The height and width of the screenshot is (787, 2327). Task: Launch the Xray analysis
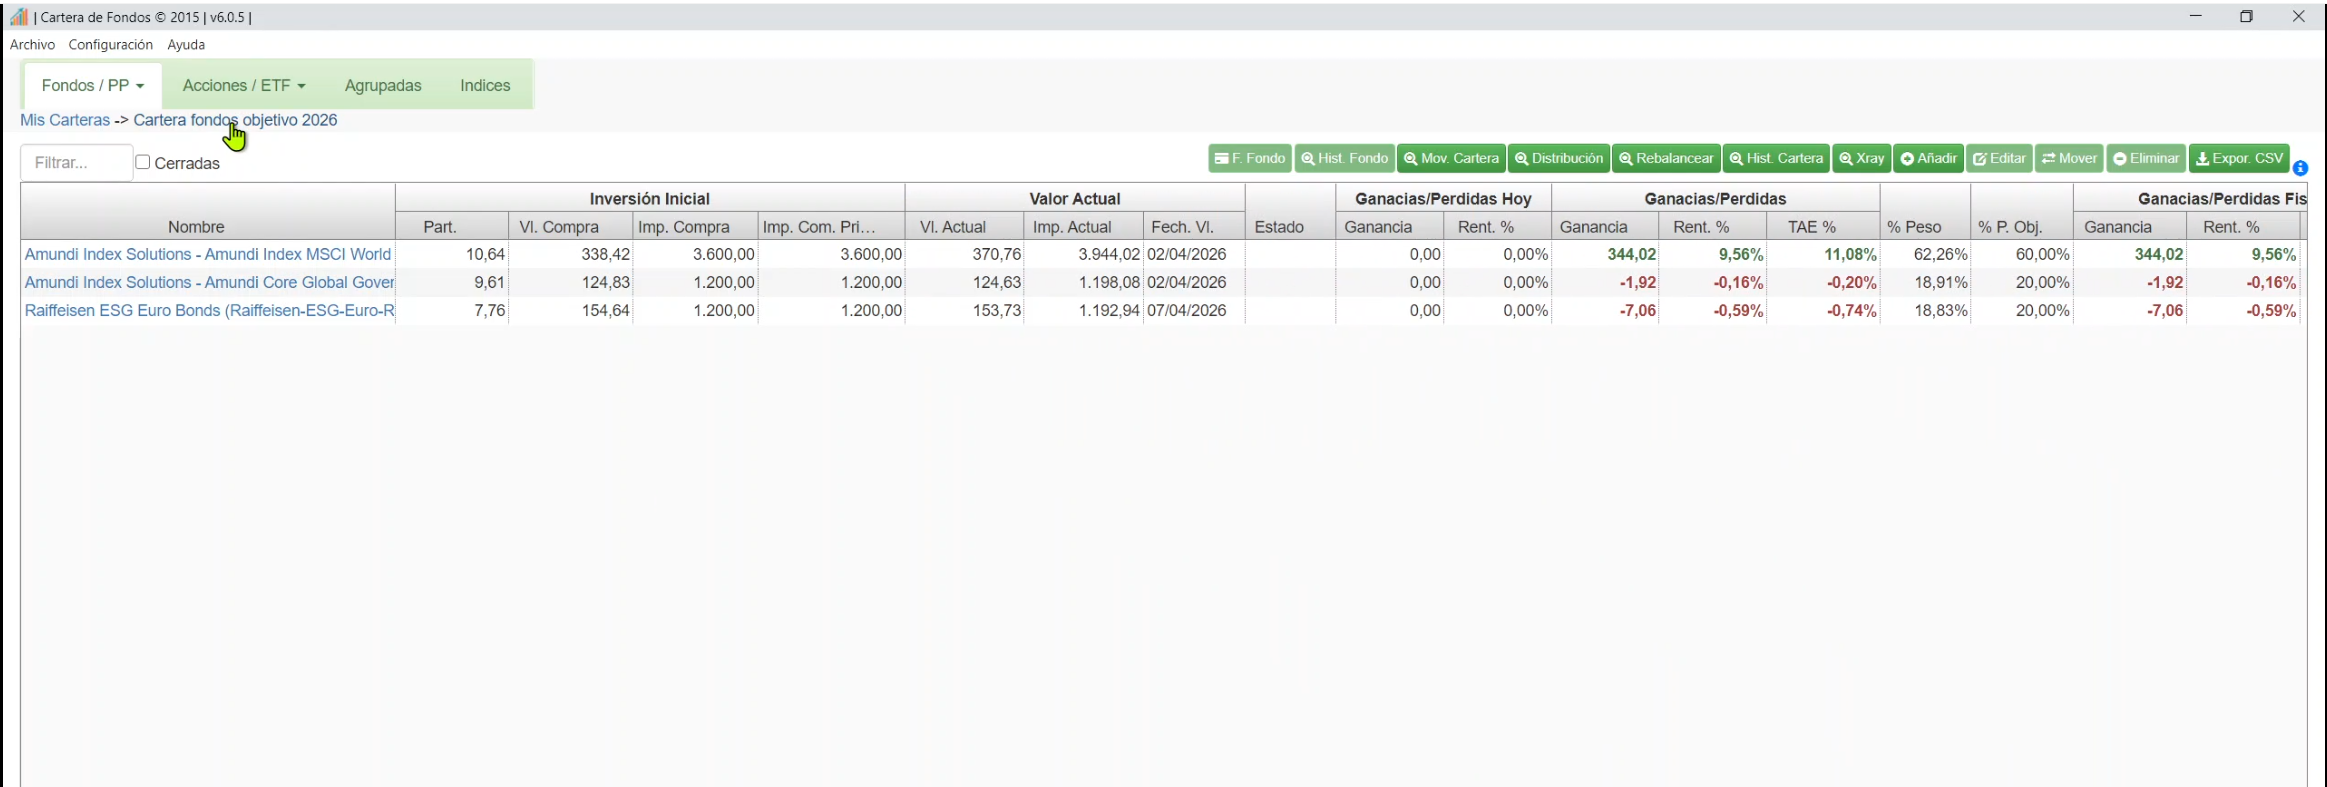[1861, 159]
